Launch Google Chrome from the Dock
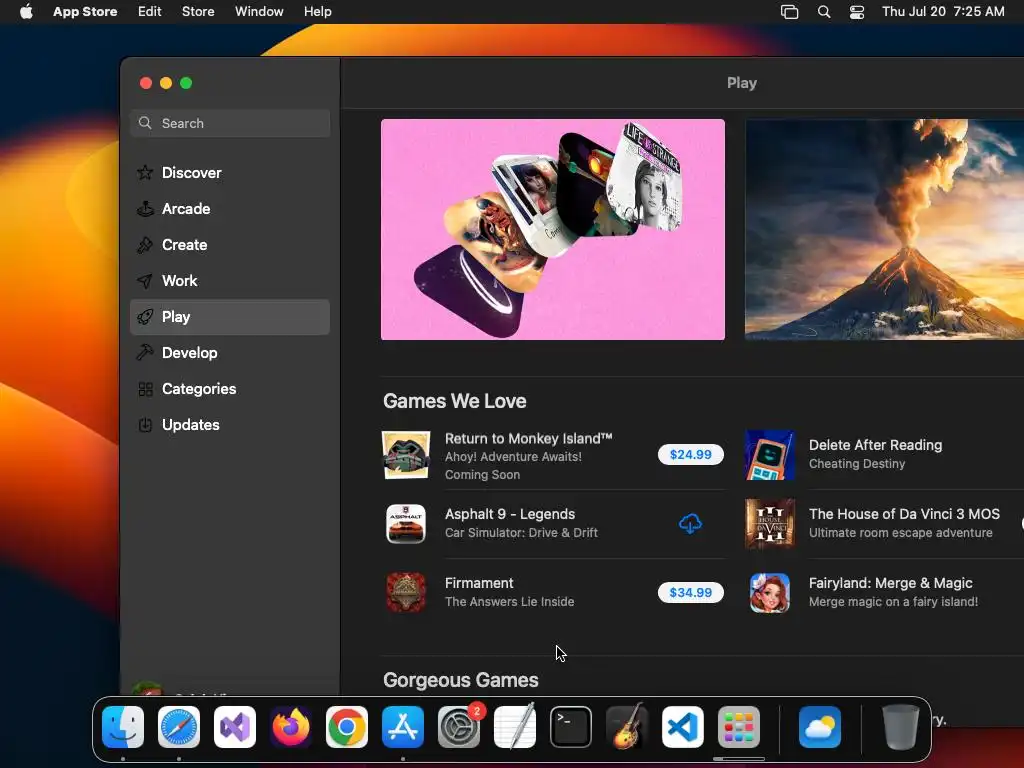 coord(347,727)
